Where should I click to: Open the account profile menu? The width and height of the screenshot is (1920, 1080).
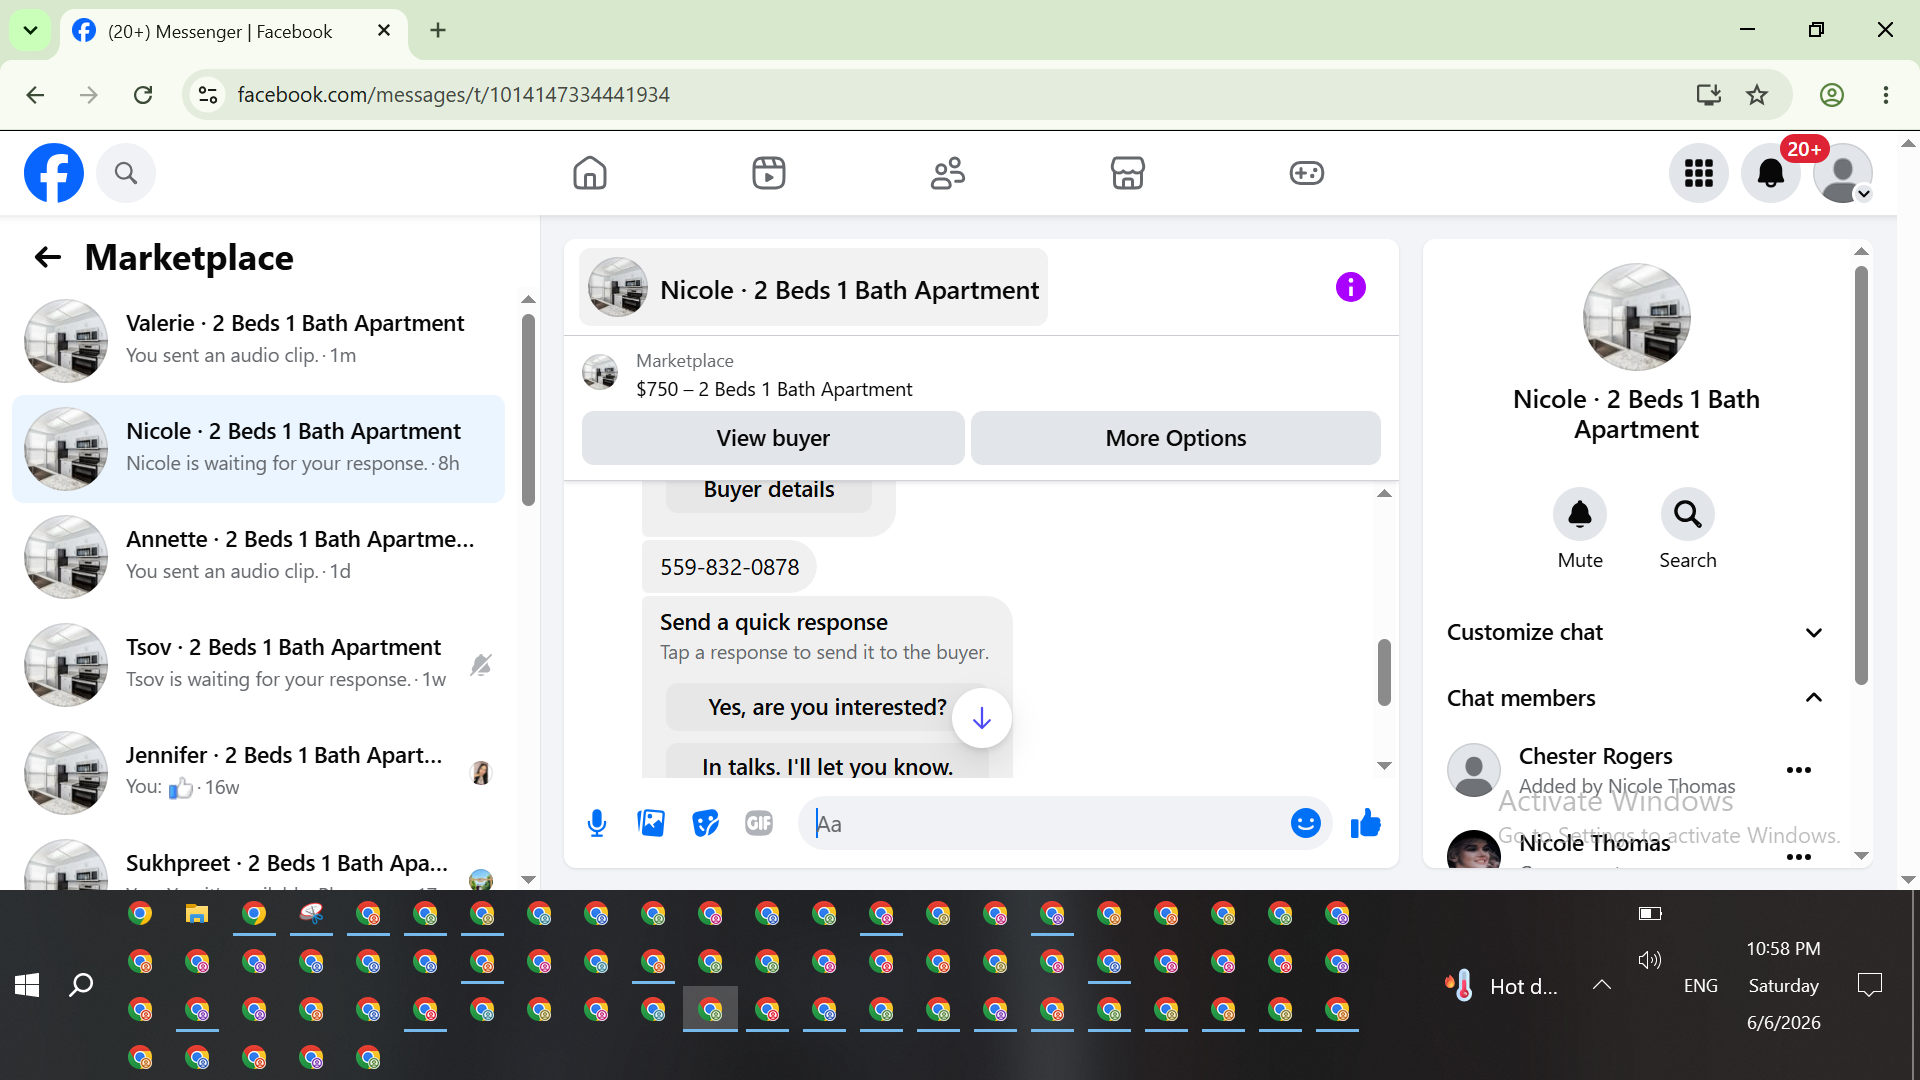pos(1843,173)
